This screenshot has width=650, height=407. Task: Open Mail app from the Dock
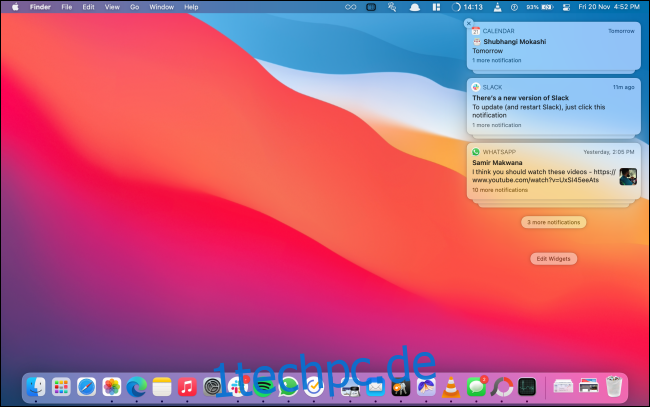click(376, 387)
